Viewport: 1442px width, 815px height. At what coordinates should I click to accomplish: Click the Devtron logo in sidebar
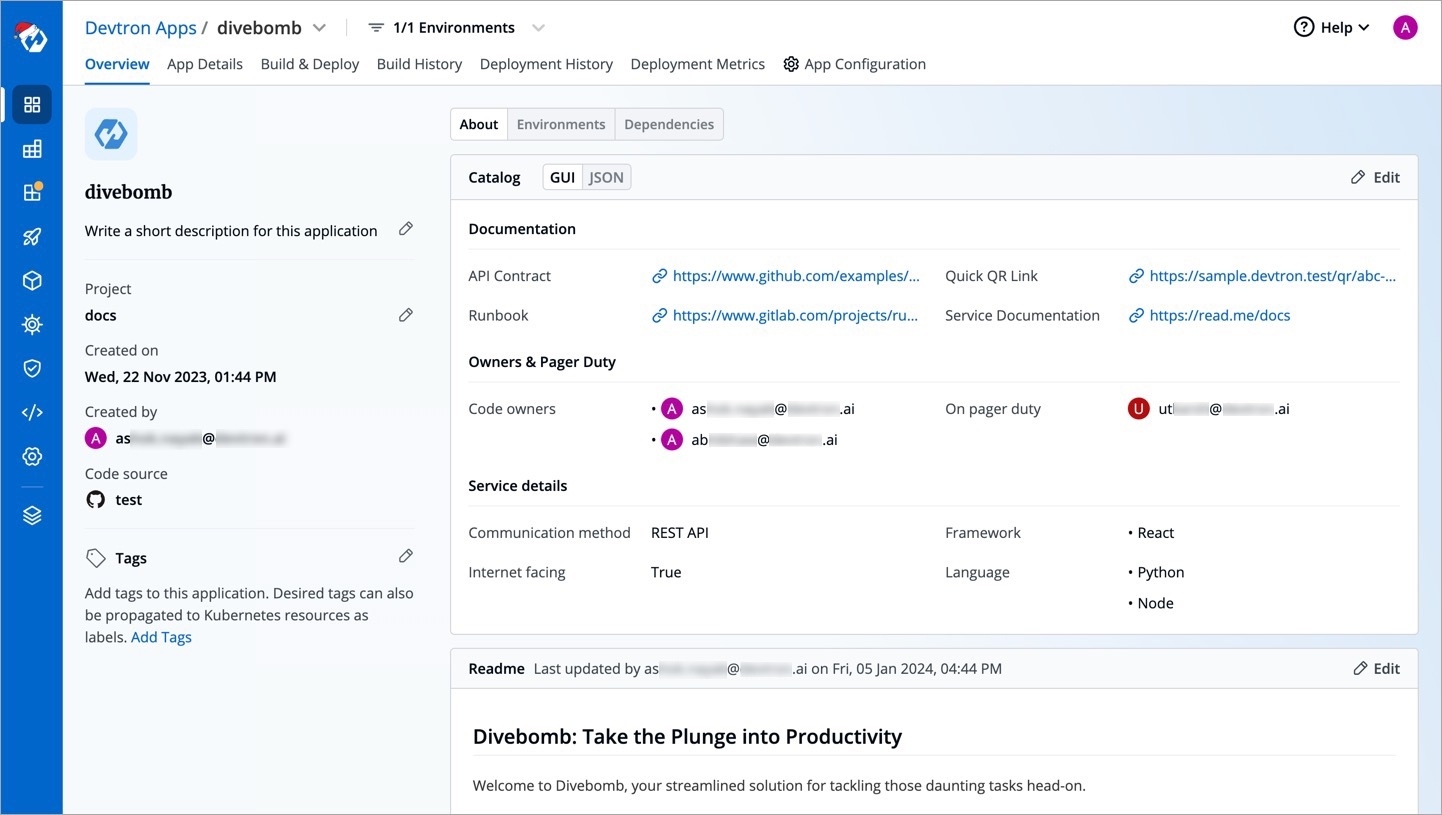click(31, 36)
